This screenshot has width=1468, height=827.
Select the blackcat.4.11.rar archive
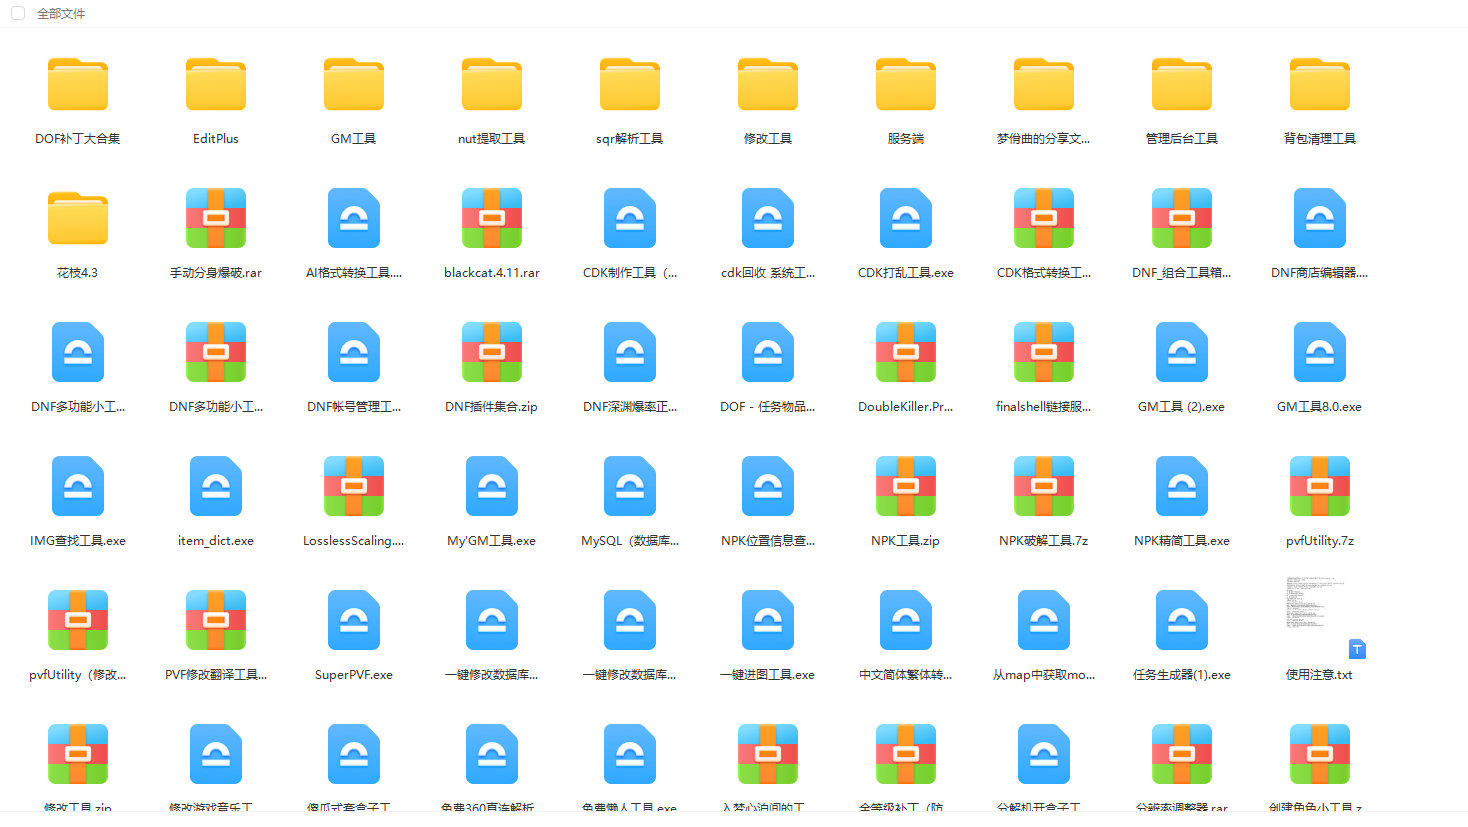click(492, 219)
